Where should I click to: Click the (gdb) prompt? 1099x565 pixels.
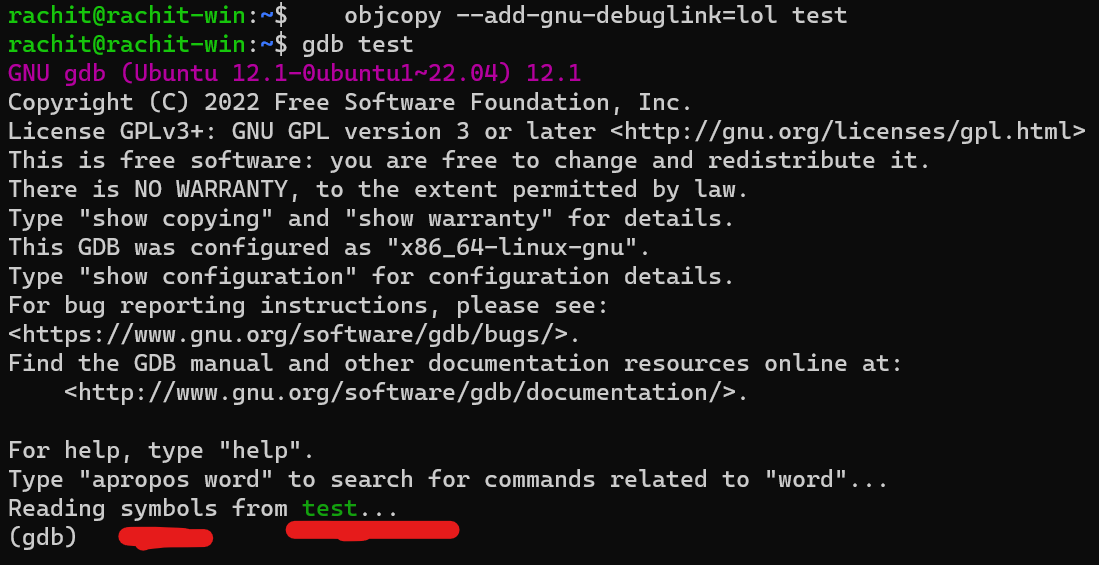tap(42, 537)
